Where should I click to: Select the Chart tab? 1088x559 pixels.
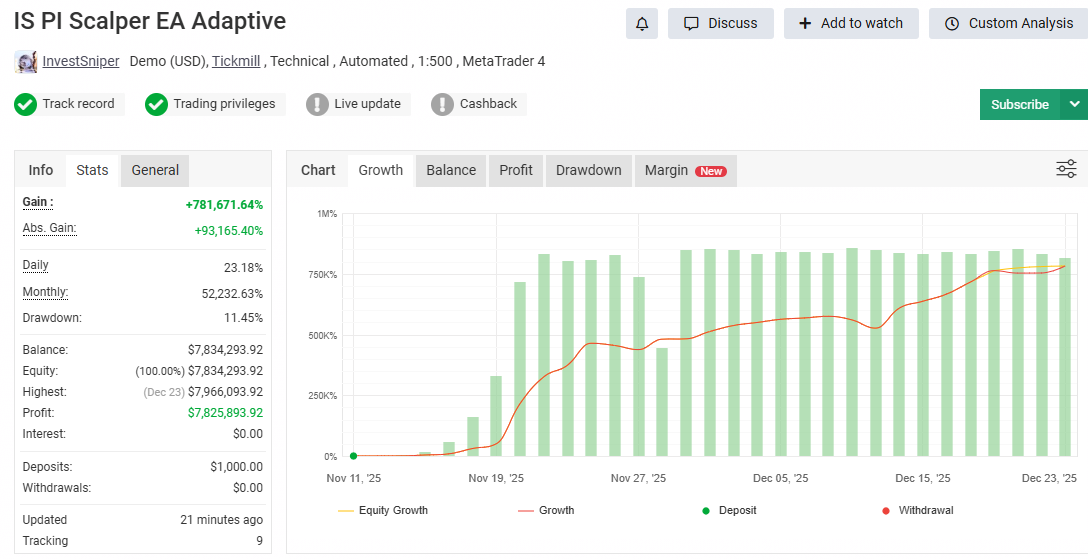pyautogui.click(x=318, y=171)
